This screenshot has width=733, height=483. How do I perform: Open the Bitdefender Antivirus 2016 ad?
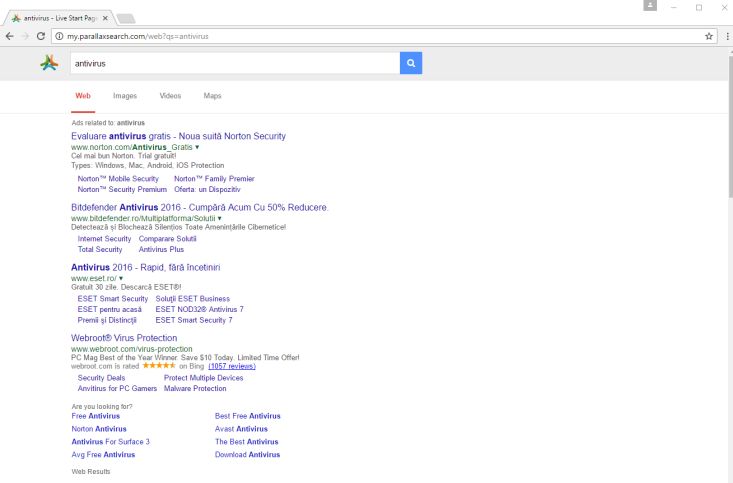(x=200, y=207)
